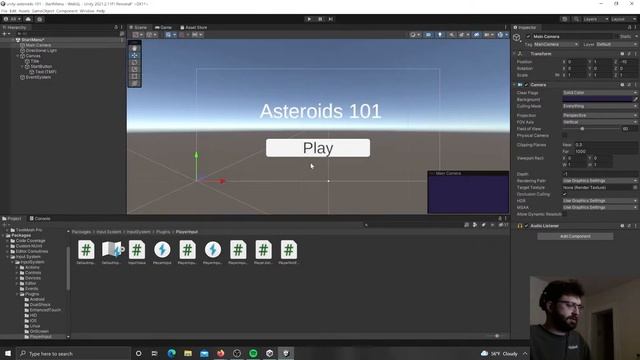The image size is (640, 360).
Task: Toggle 2D view mode in Scene toolbar
Action: pos(428,35)
